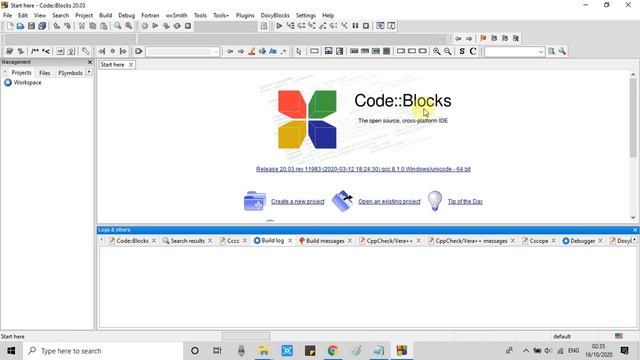Click the Open file toolbar icon

(x=20, y=26)
